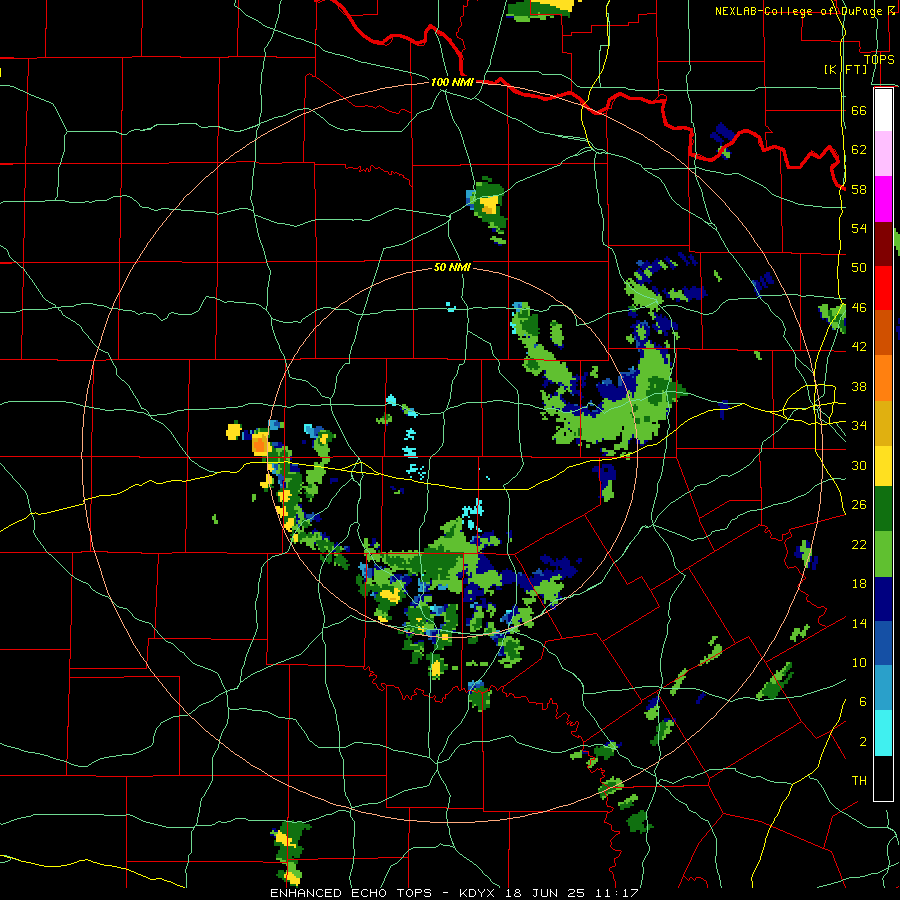Pick the navy blue legend band
900x900 pixels.
[x=883, y=599]
